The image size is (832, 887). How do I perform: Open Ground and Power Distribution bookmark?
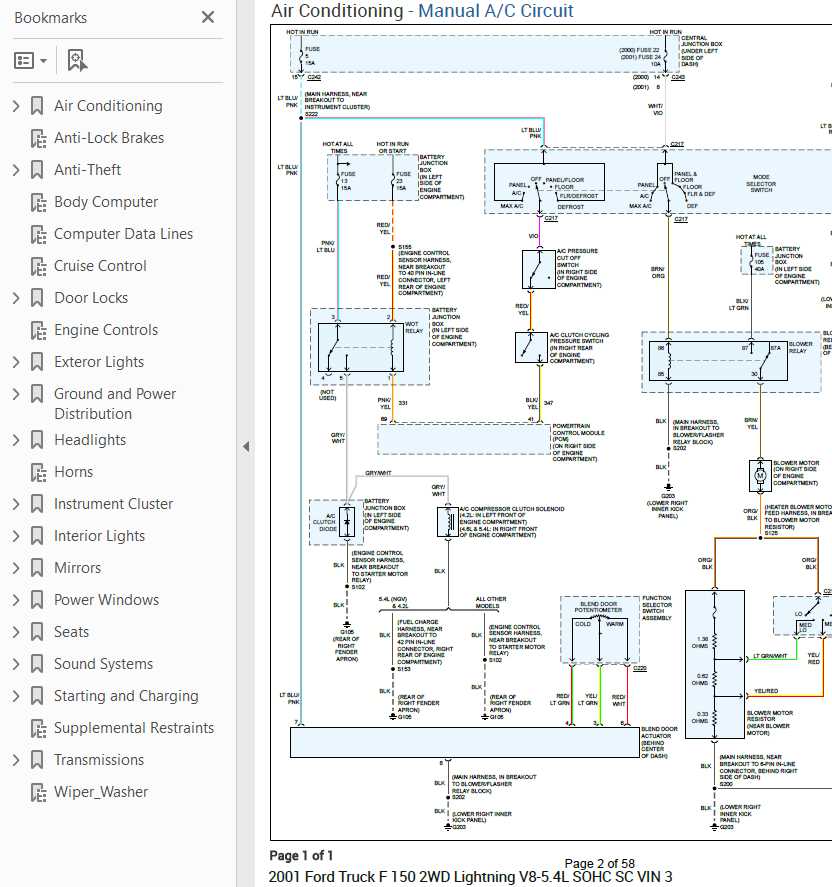pyautogui.click(x=115, y=403)
